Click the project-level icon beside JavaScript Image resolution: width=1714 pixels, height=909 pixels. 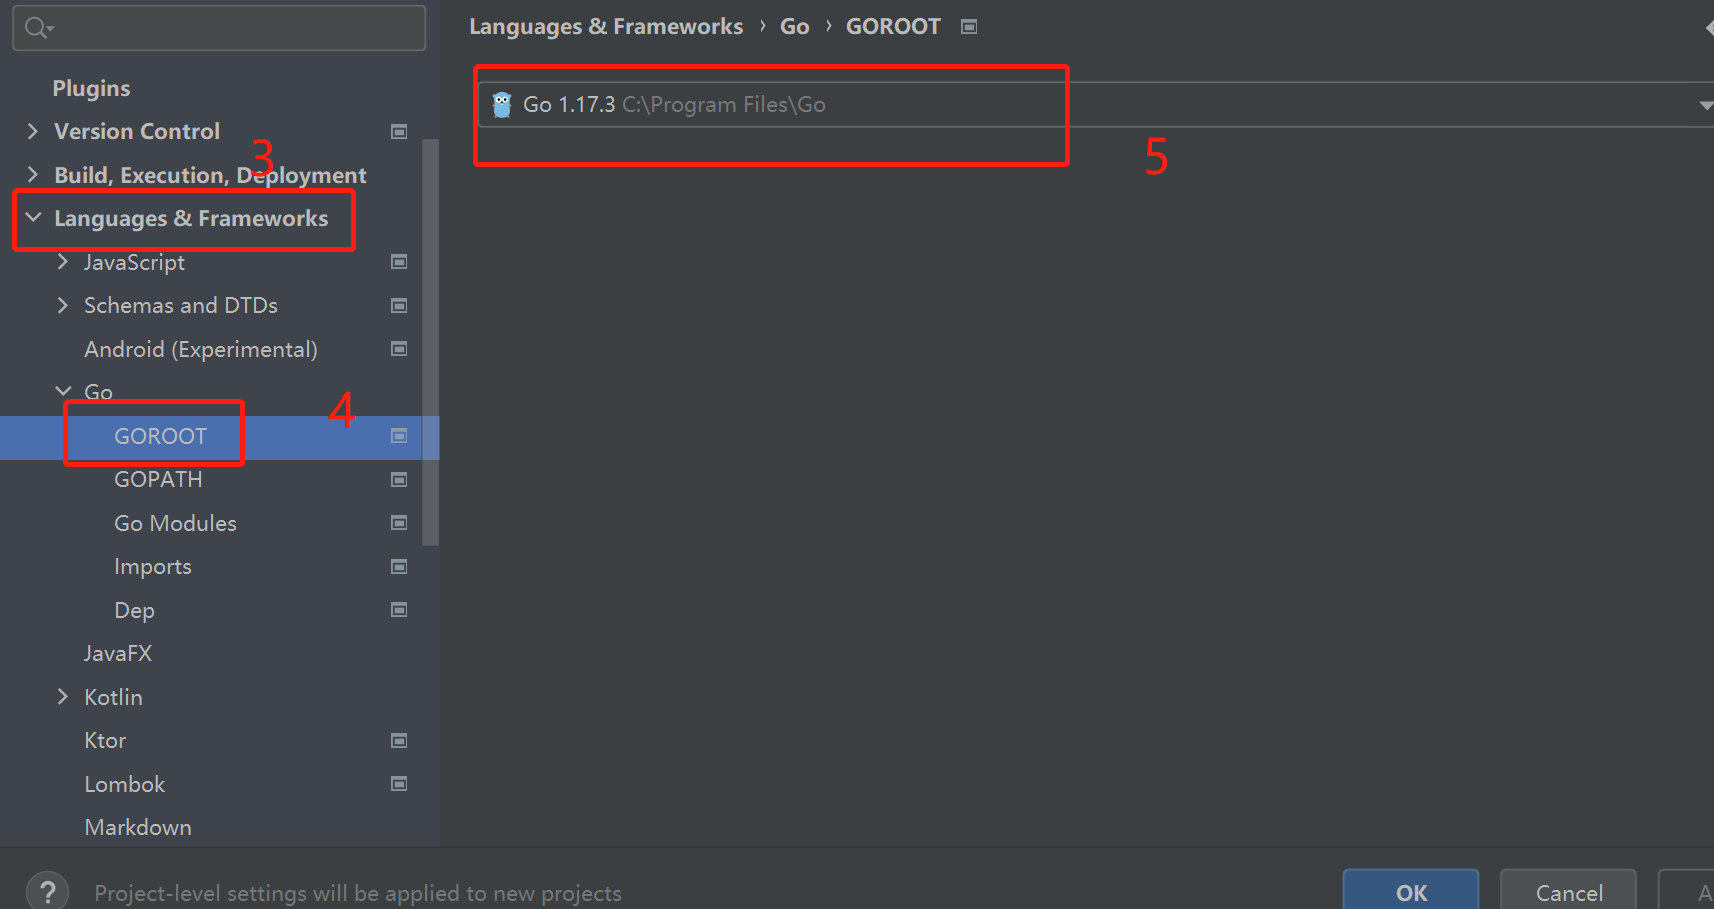[x=399, y=262]
